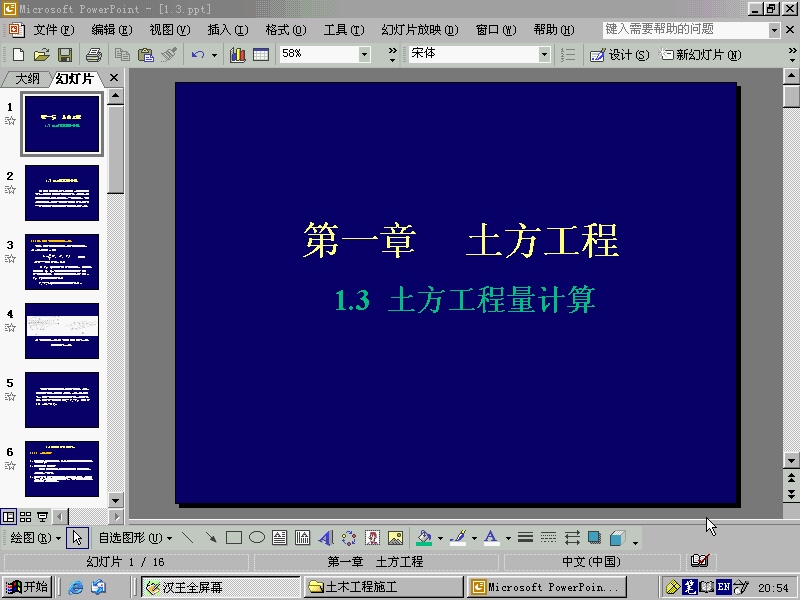Insert picture from file
The image size is (800, 600).
click(395, 537)
